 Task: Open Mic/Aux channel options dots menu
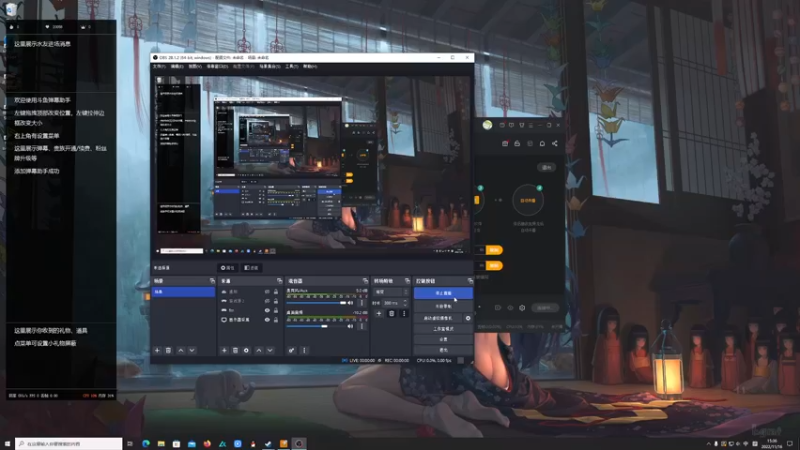362,303
